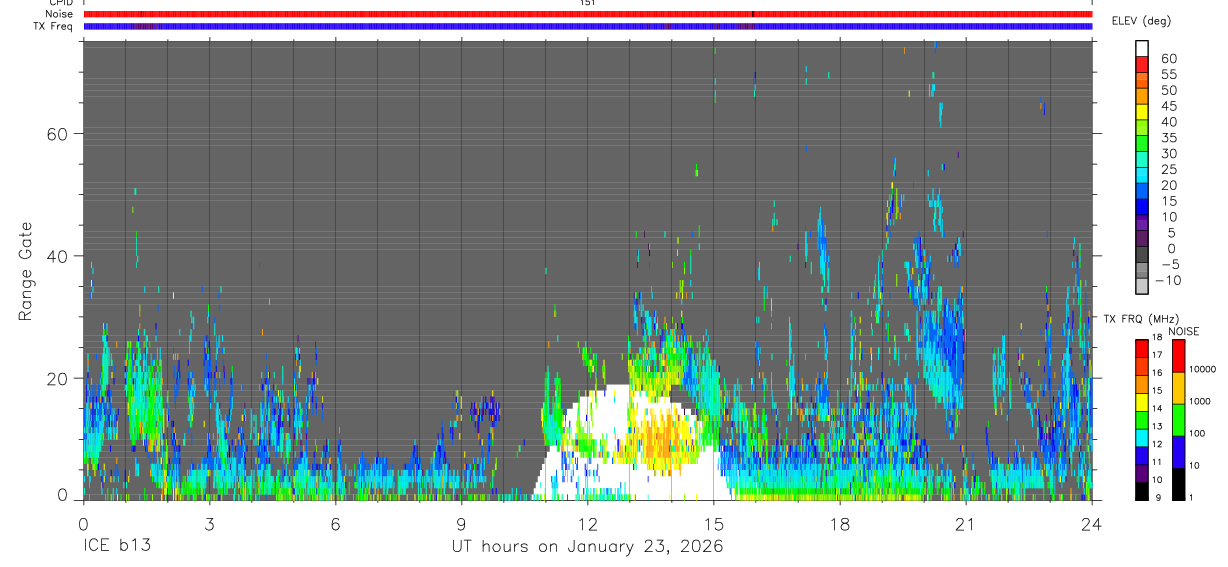This screenshot has height=567, width=1228.
Task: Click the orange high-elevation patch near 14 UT
Action: tap(662, 437)
